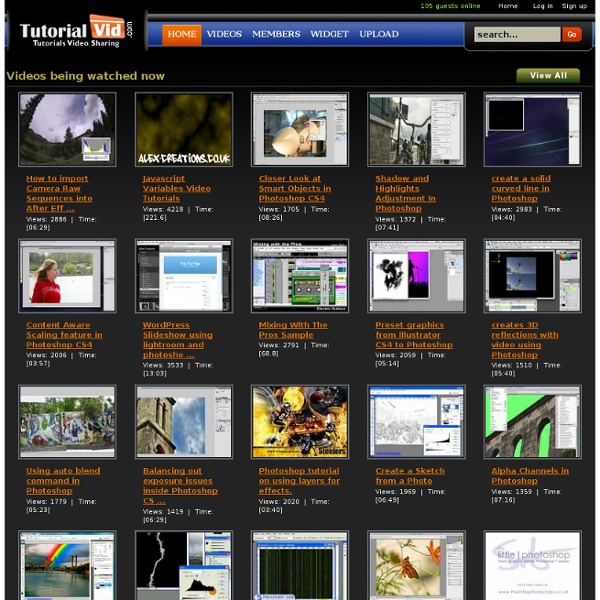Screen dimensions: 600x600
Task: Click the 'Videos being watched now' heading
Action: pos(85,76)
